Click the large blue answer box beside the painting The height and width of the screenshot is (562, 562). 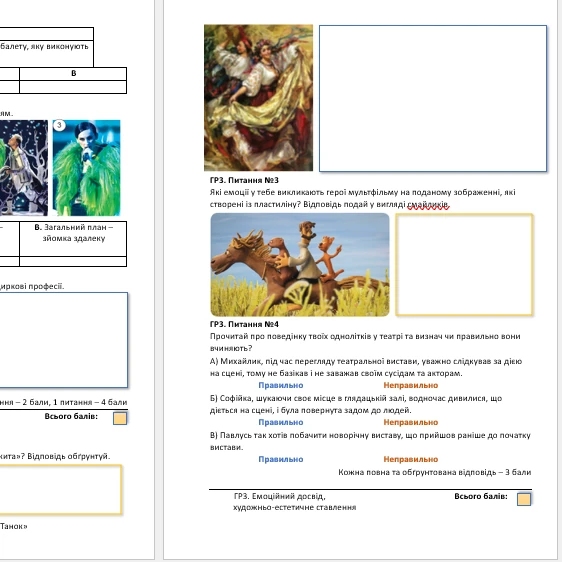433,99
